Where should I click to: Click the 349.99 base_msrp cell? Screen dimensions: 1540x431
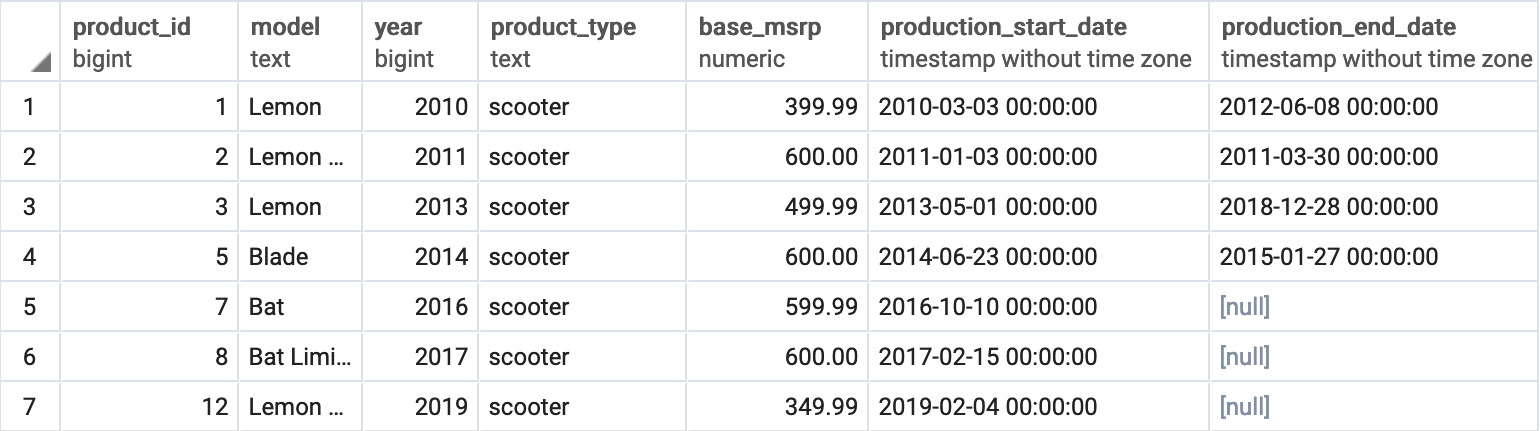(778, 407)
